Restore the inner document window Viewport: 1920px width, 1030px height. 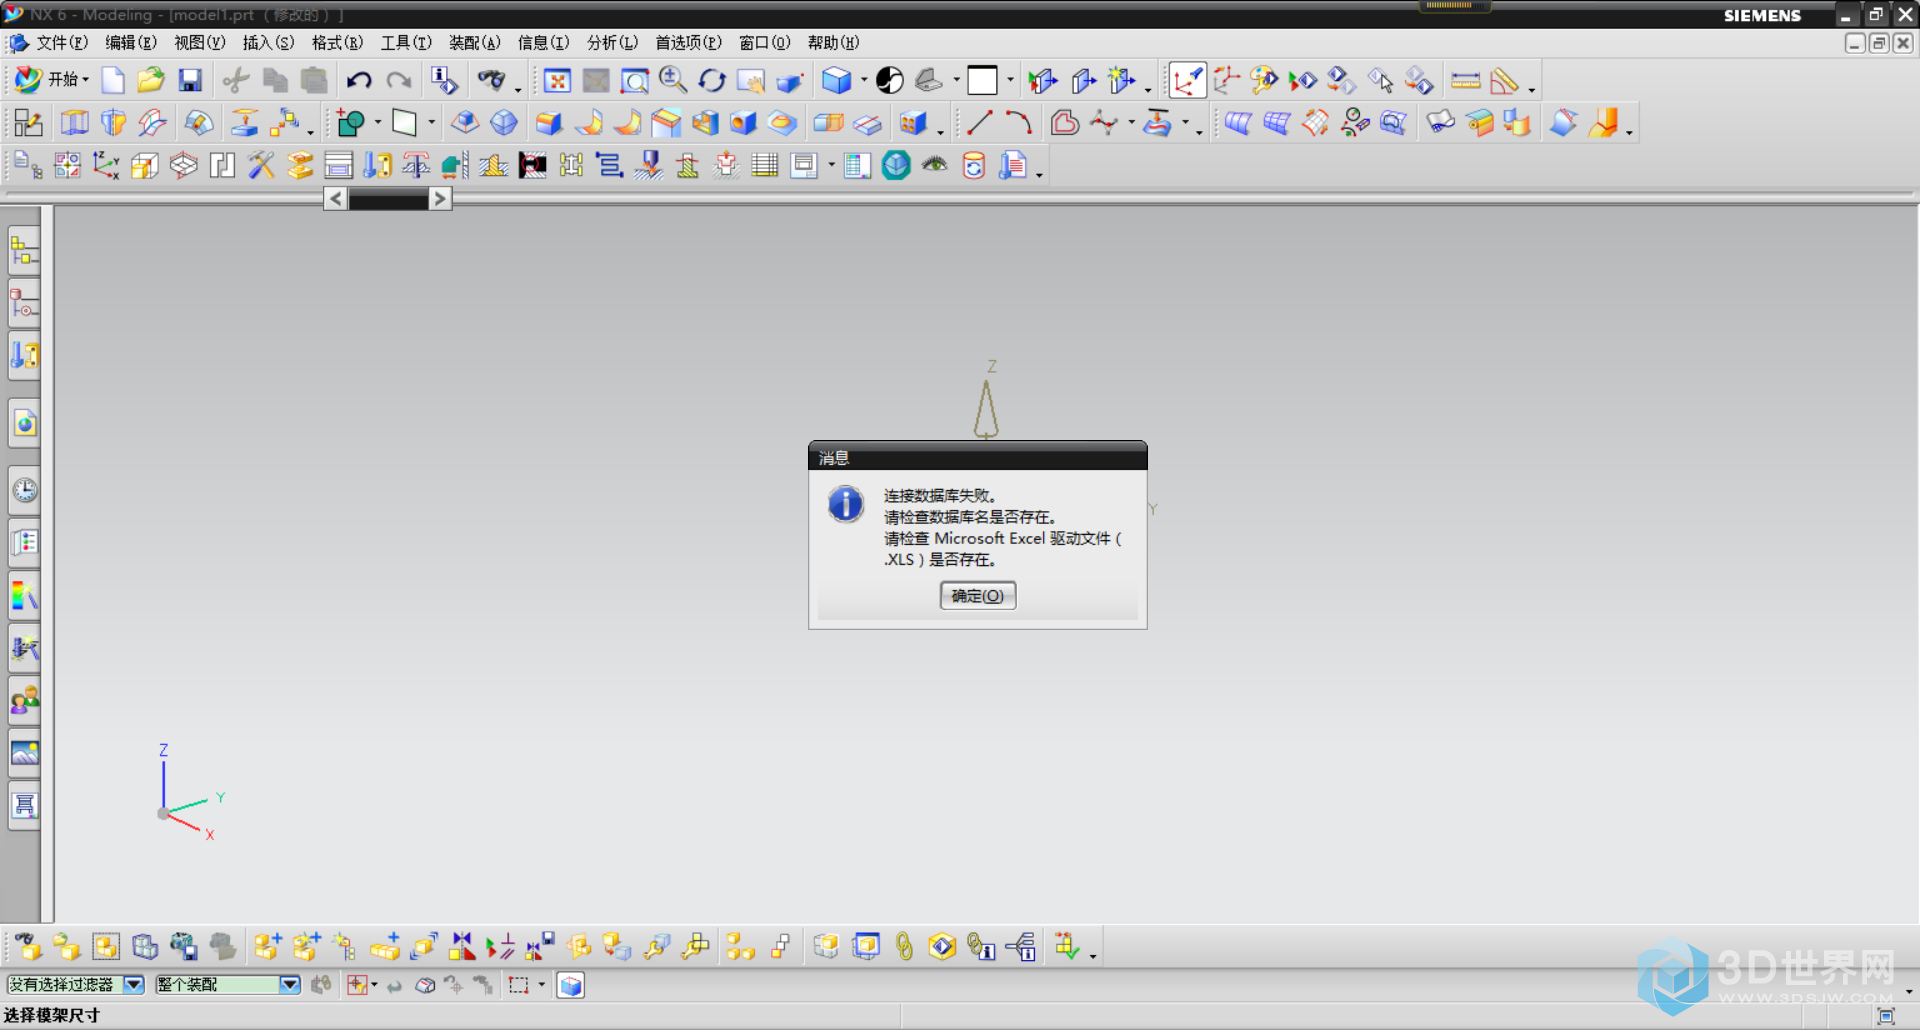pos(1879,43)
